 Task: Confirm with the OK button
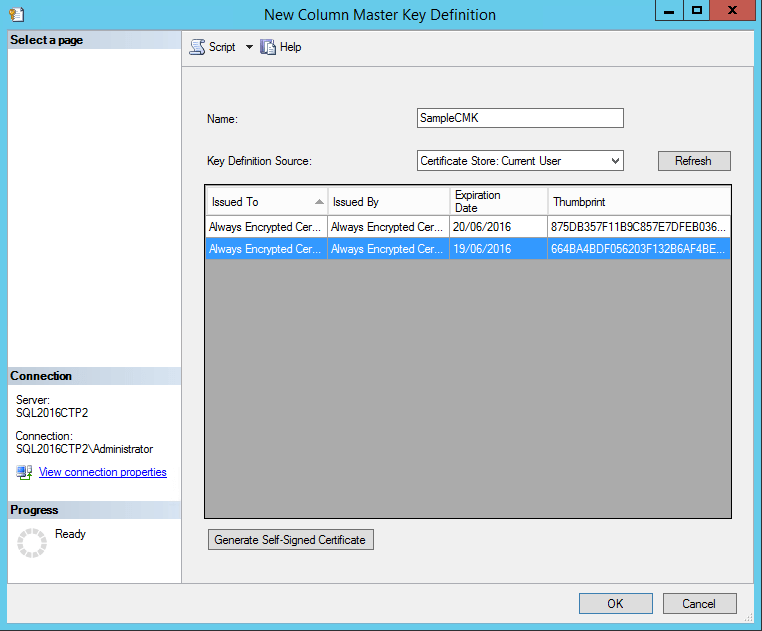615,603
